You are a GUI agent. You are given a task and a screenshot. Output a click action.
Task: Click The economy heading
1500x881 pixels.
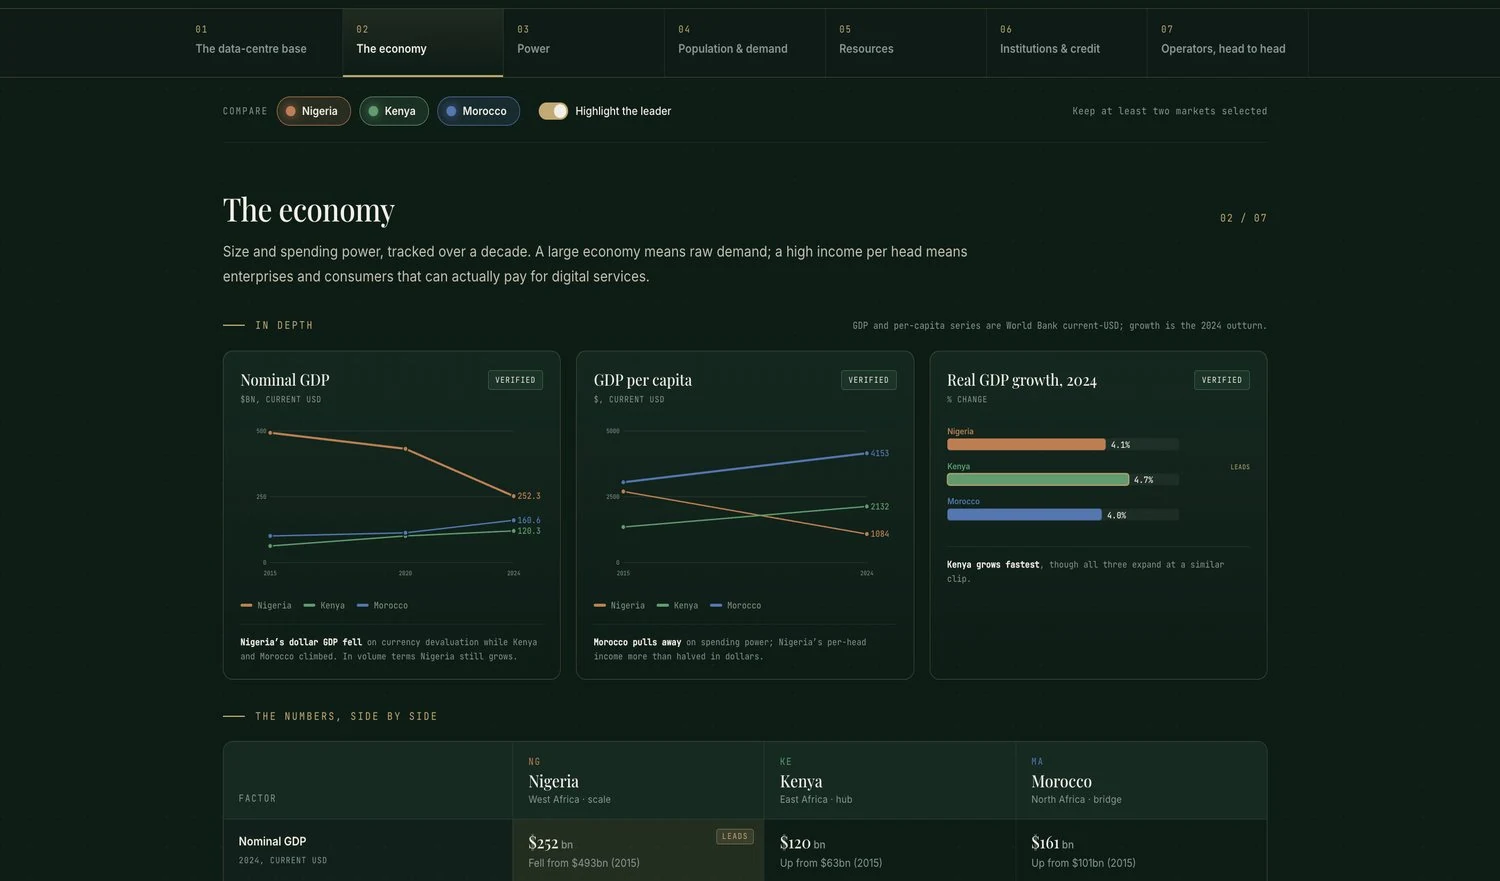309,210
